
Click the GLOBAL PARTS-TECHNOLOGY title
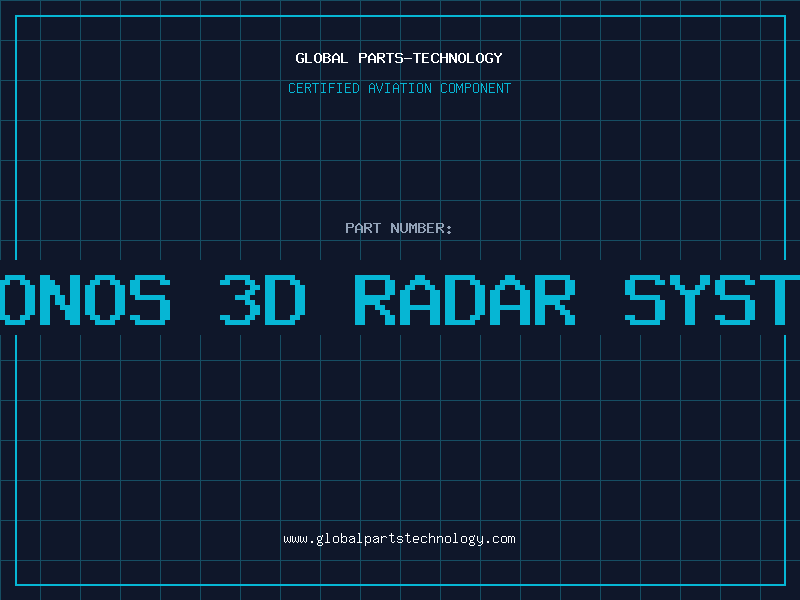399,58
